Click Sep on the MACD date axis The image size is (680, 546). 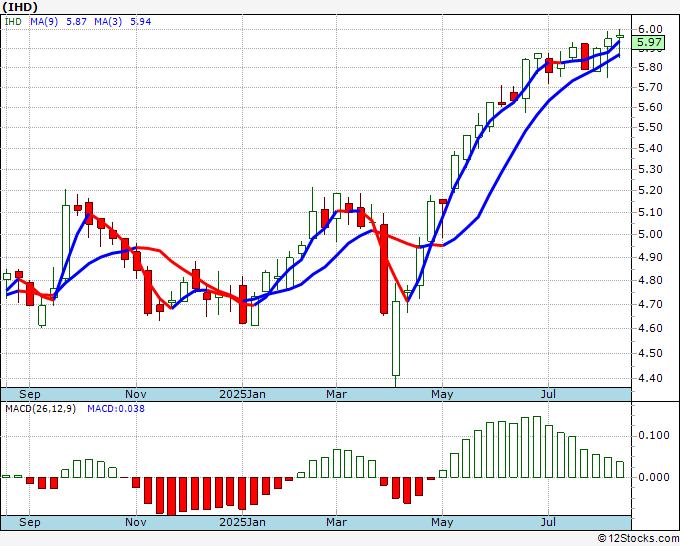click(x=29, y=522)
